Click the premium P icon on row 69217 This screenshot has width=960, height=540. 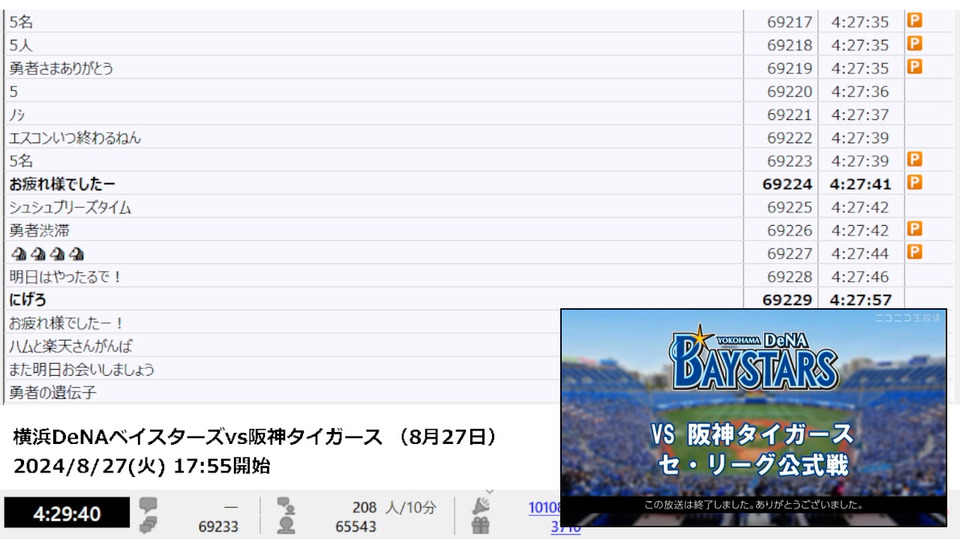[x=914, y=21]
